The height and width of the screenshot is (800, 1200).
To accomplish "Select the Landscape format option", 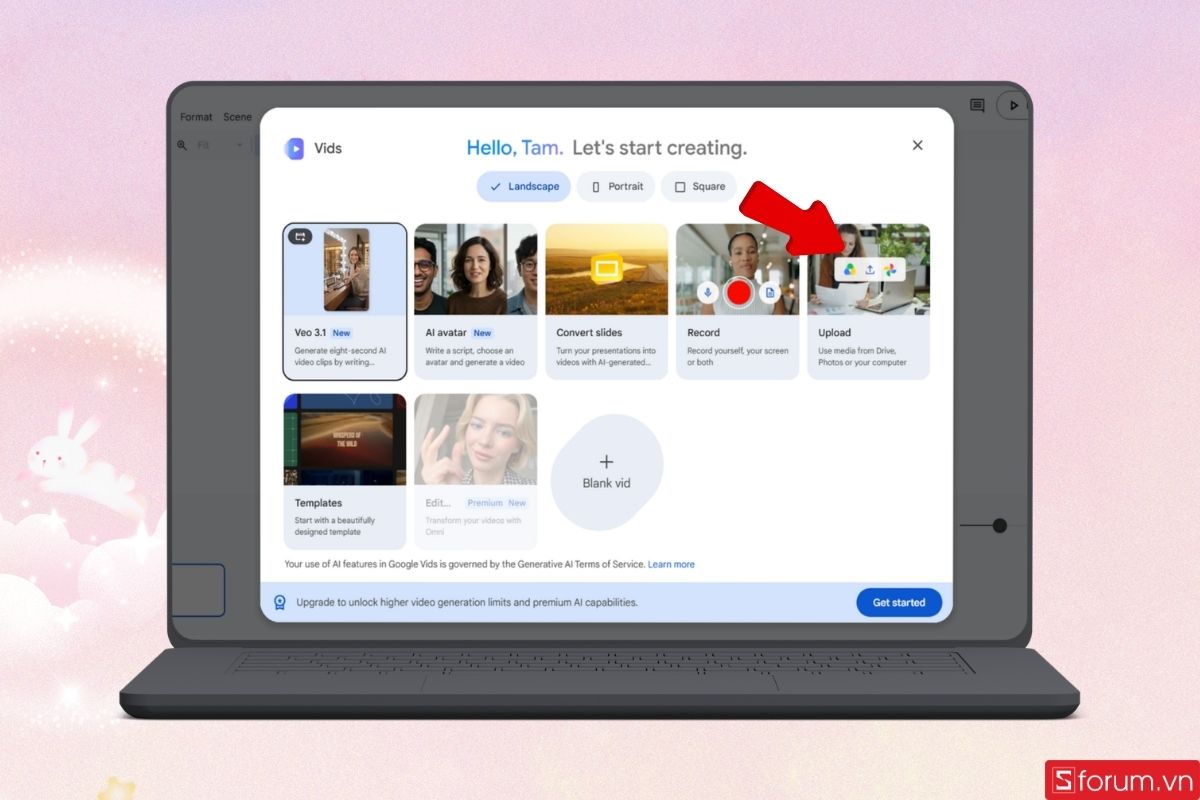I will (523, 187).
